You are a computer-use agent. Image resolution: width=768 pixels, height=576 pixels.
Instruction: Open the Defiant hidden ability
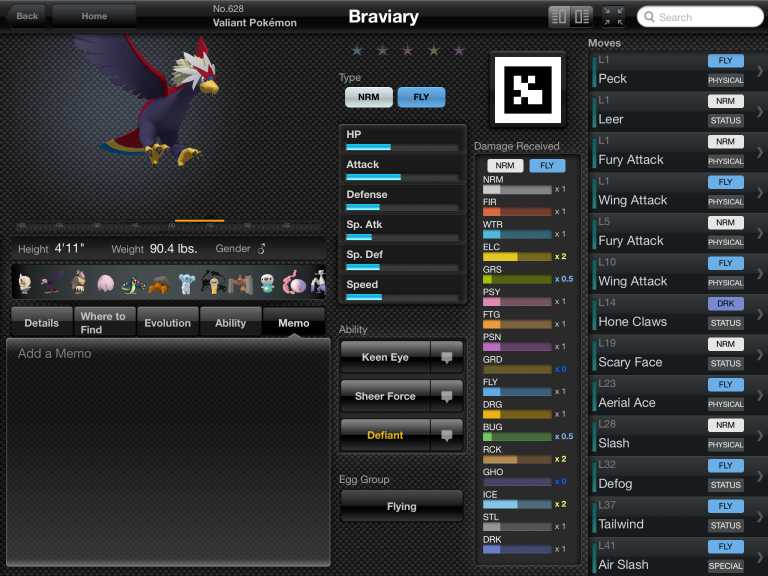[x=385, y=435]
